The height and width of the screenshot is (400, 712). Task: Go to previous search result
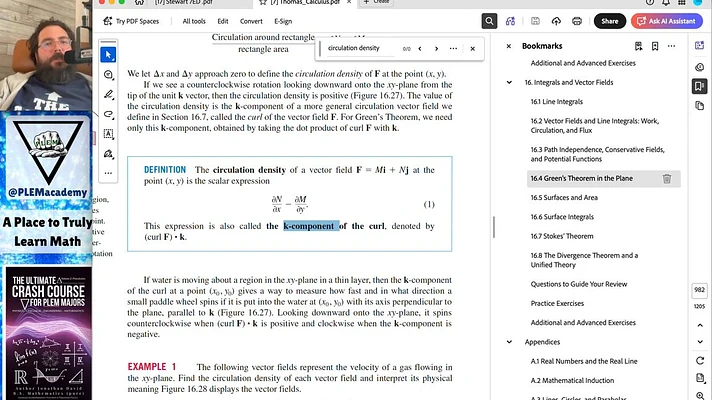420,49
